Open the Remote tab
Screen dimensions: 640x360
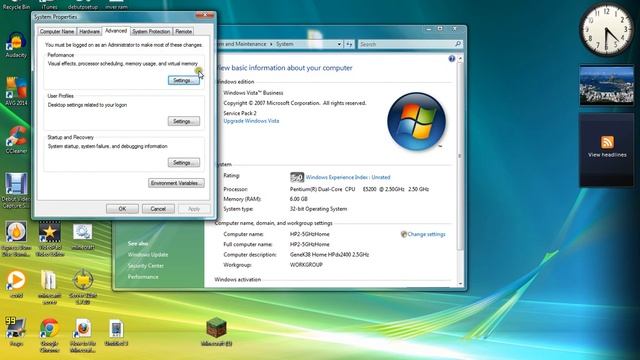[183, 31]
